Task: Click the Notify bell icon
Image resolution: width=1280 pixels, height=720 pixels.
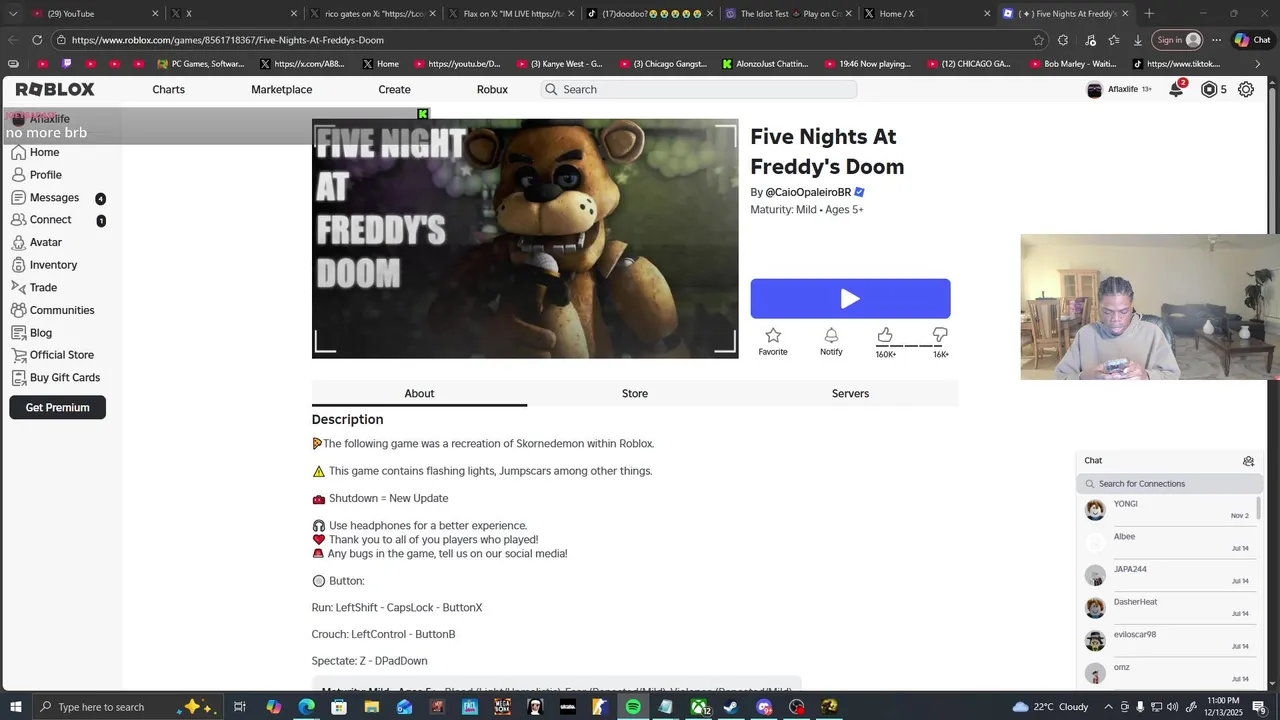Action: tap(831, 341)
